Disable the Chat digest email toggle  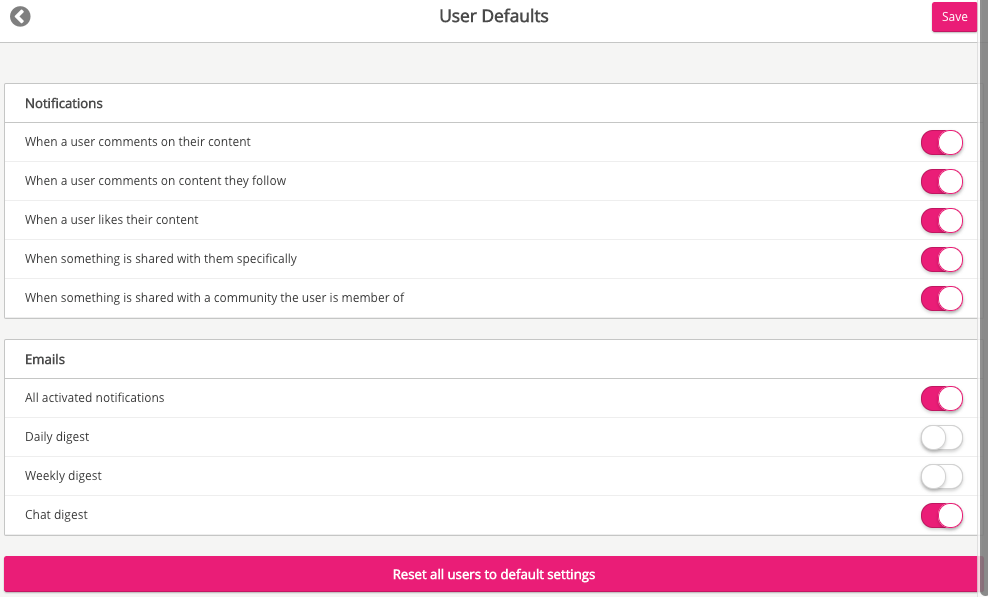[x=941, y=515]
